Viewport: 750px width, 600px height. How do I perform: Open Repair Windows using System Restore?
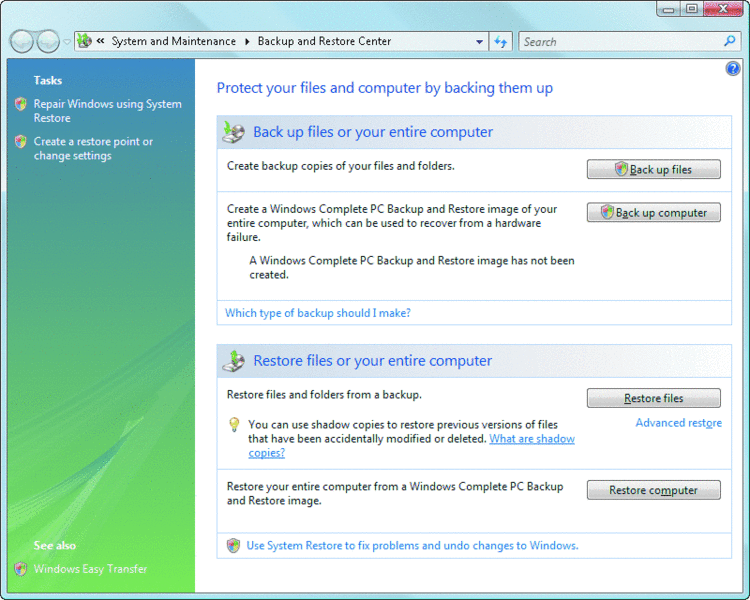[108, 111]
